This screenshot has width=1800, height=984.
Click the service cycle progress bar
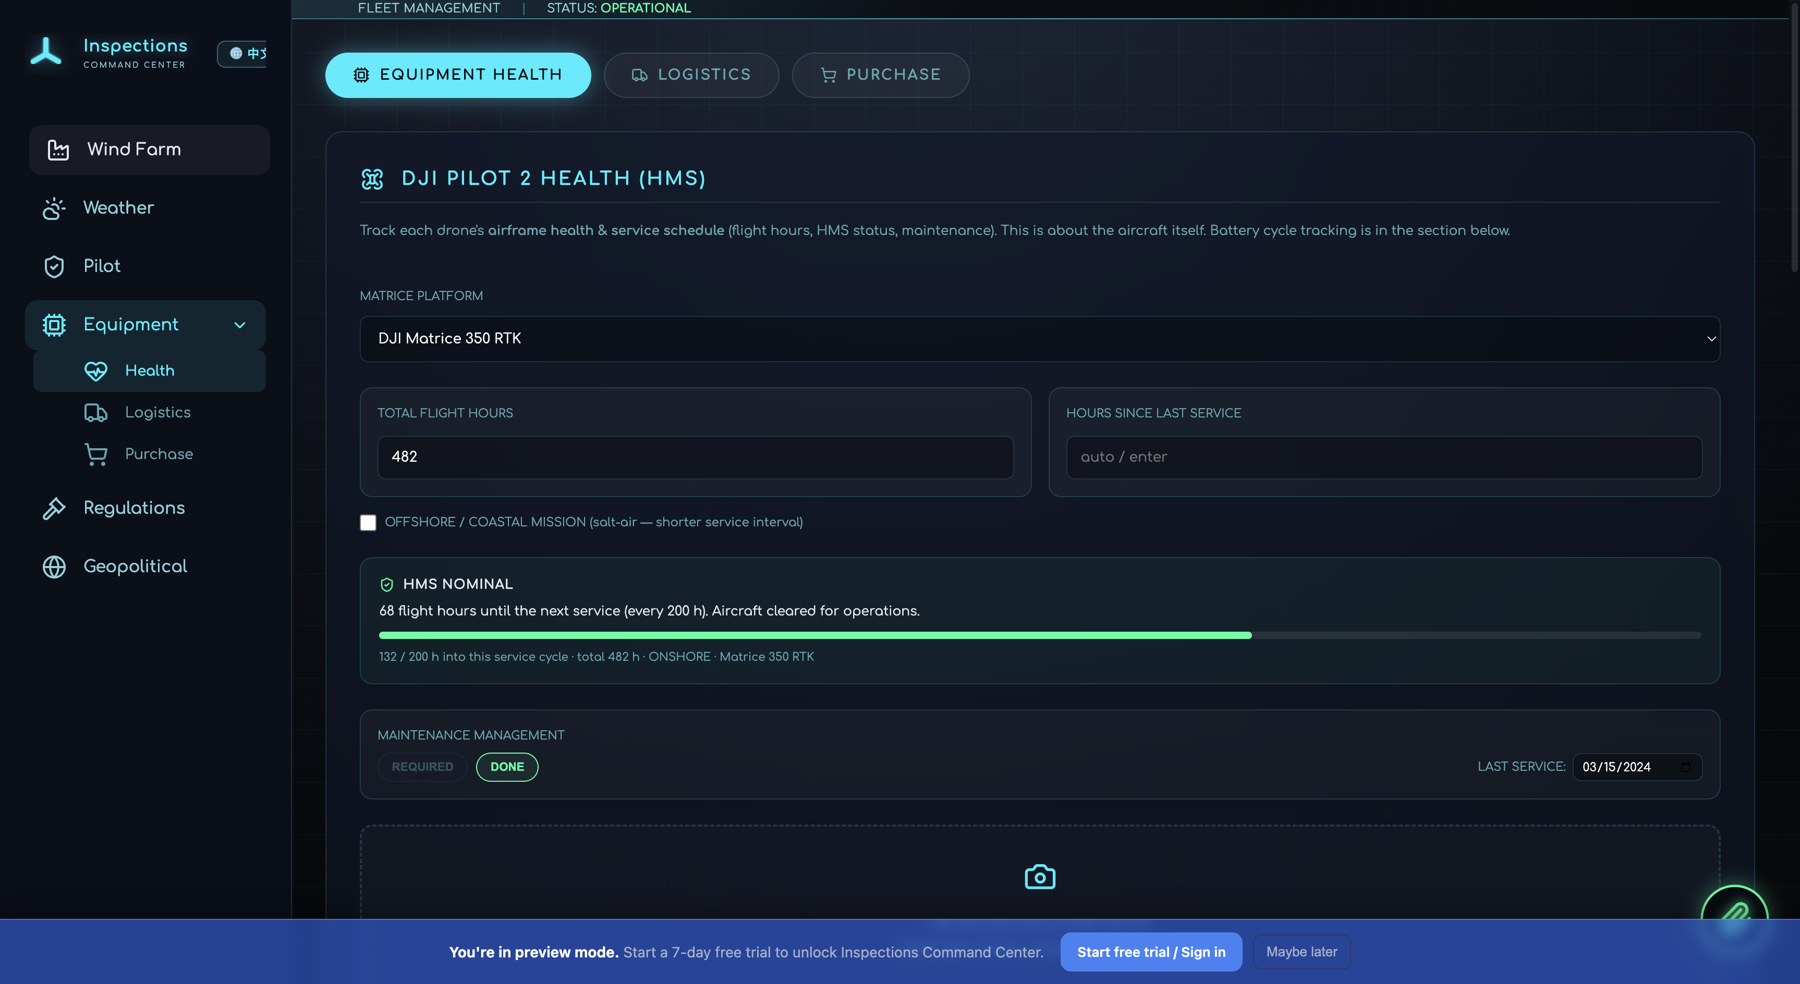point(1040,635)
